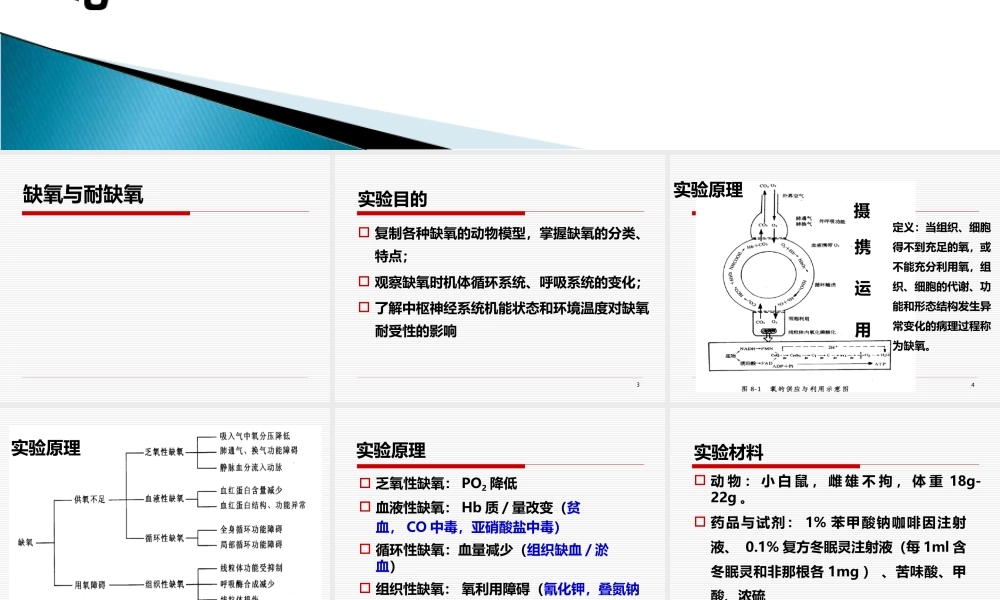
Task: Click the root node 缺氧 in the tree
Action: click(26, 543)
